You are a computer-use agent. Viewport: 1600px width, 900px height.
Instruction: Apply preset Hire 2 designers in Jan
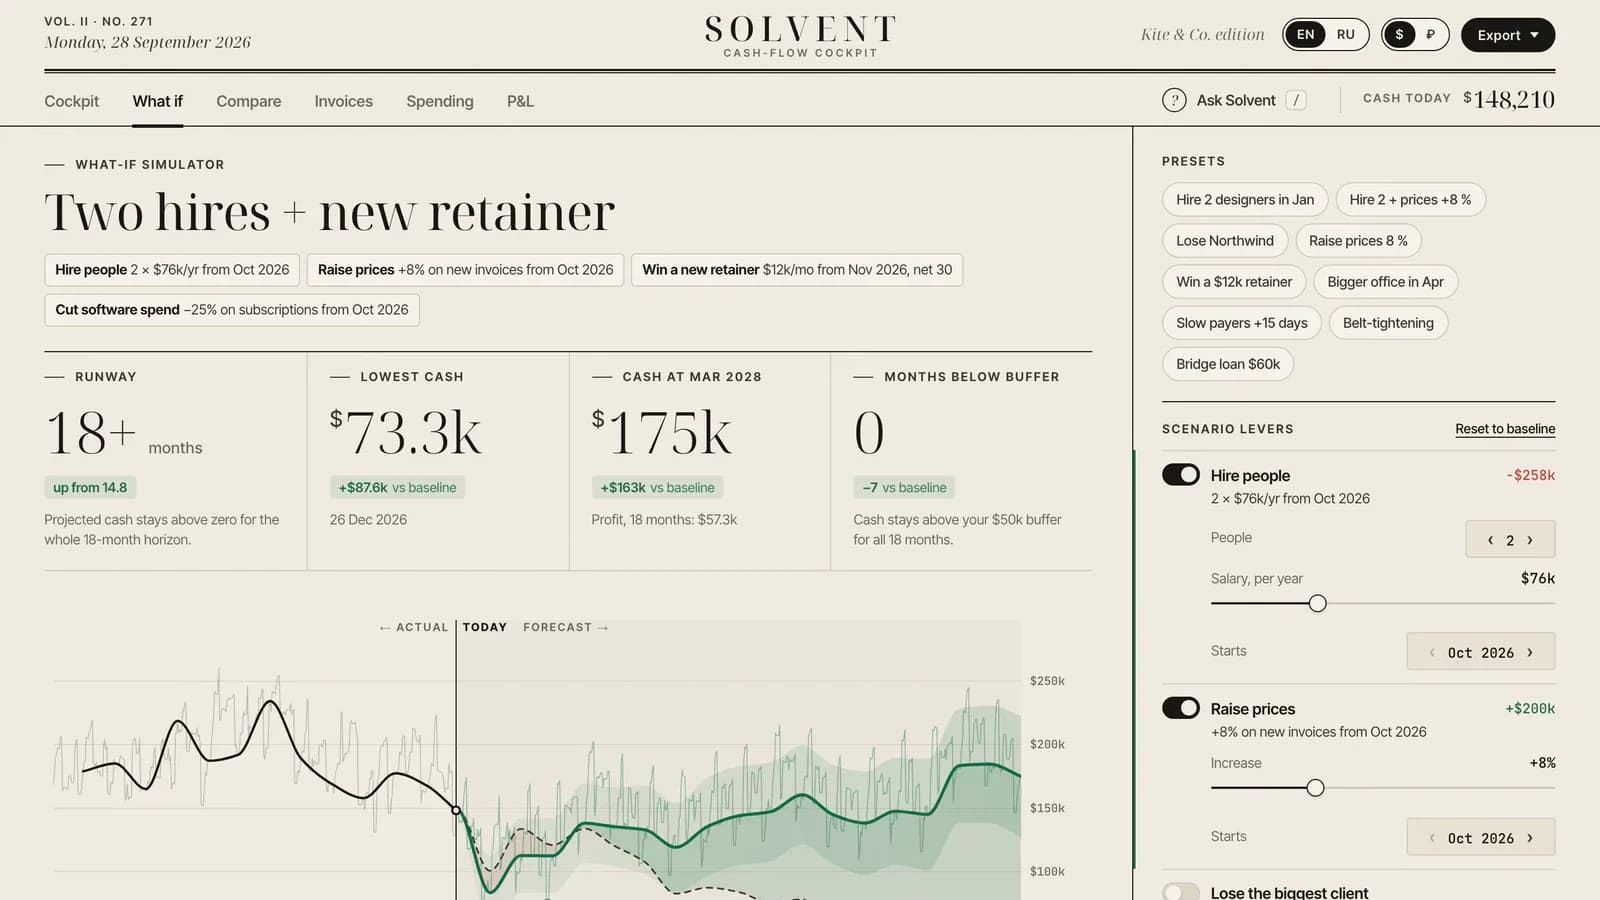tap(1245, 200)
